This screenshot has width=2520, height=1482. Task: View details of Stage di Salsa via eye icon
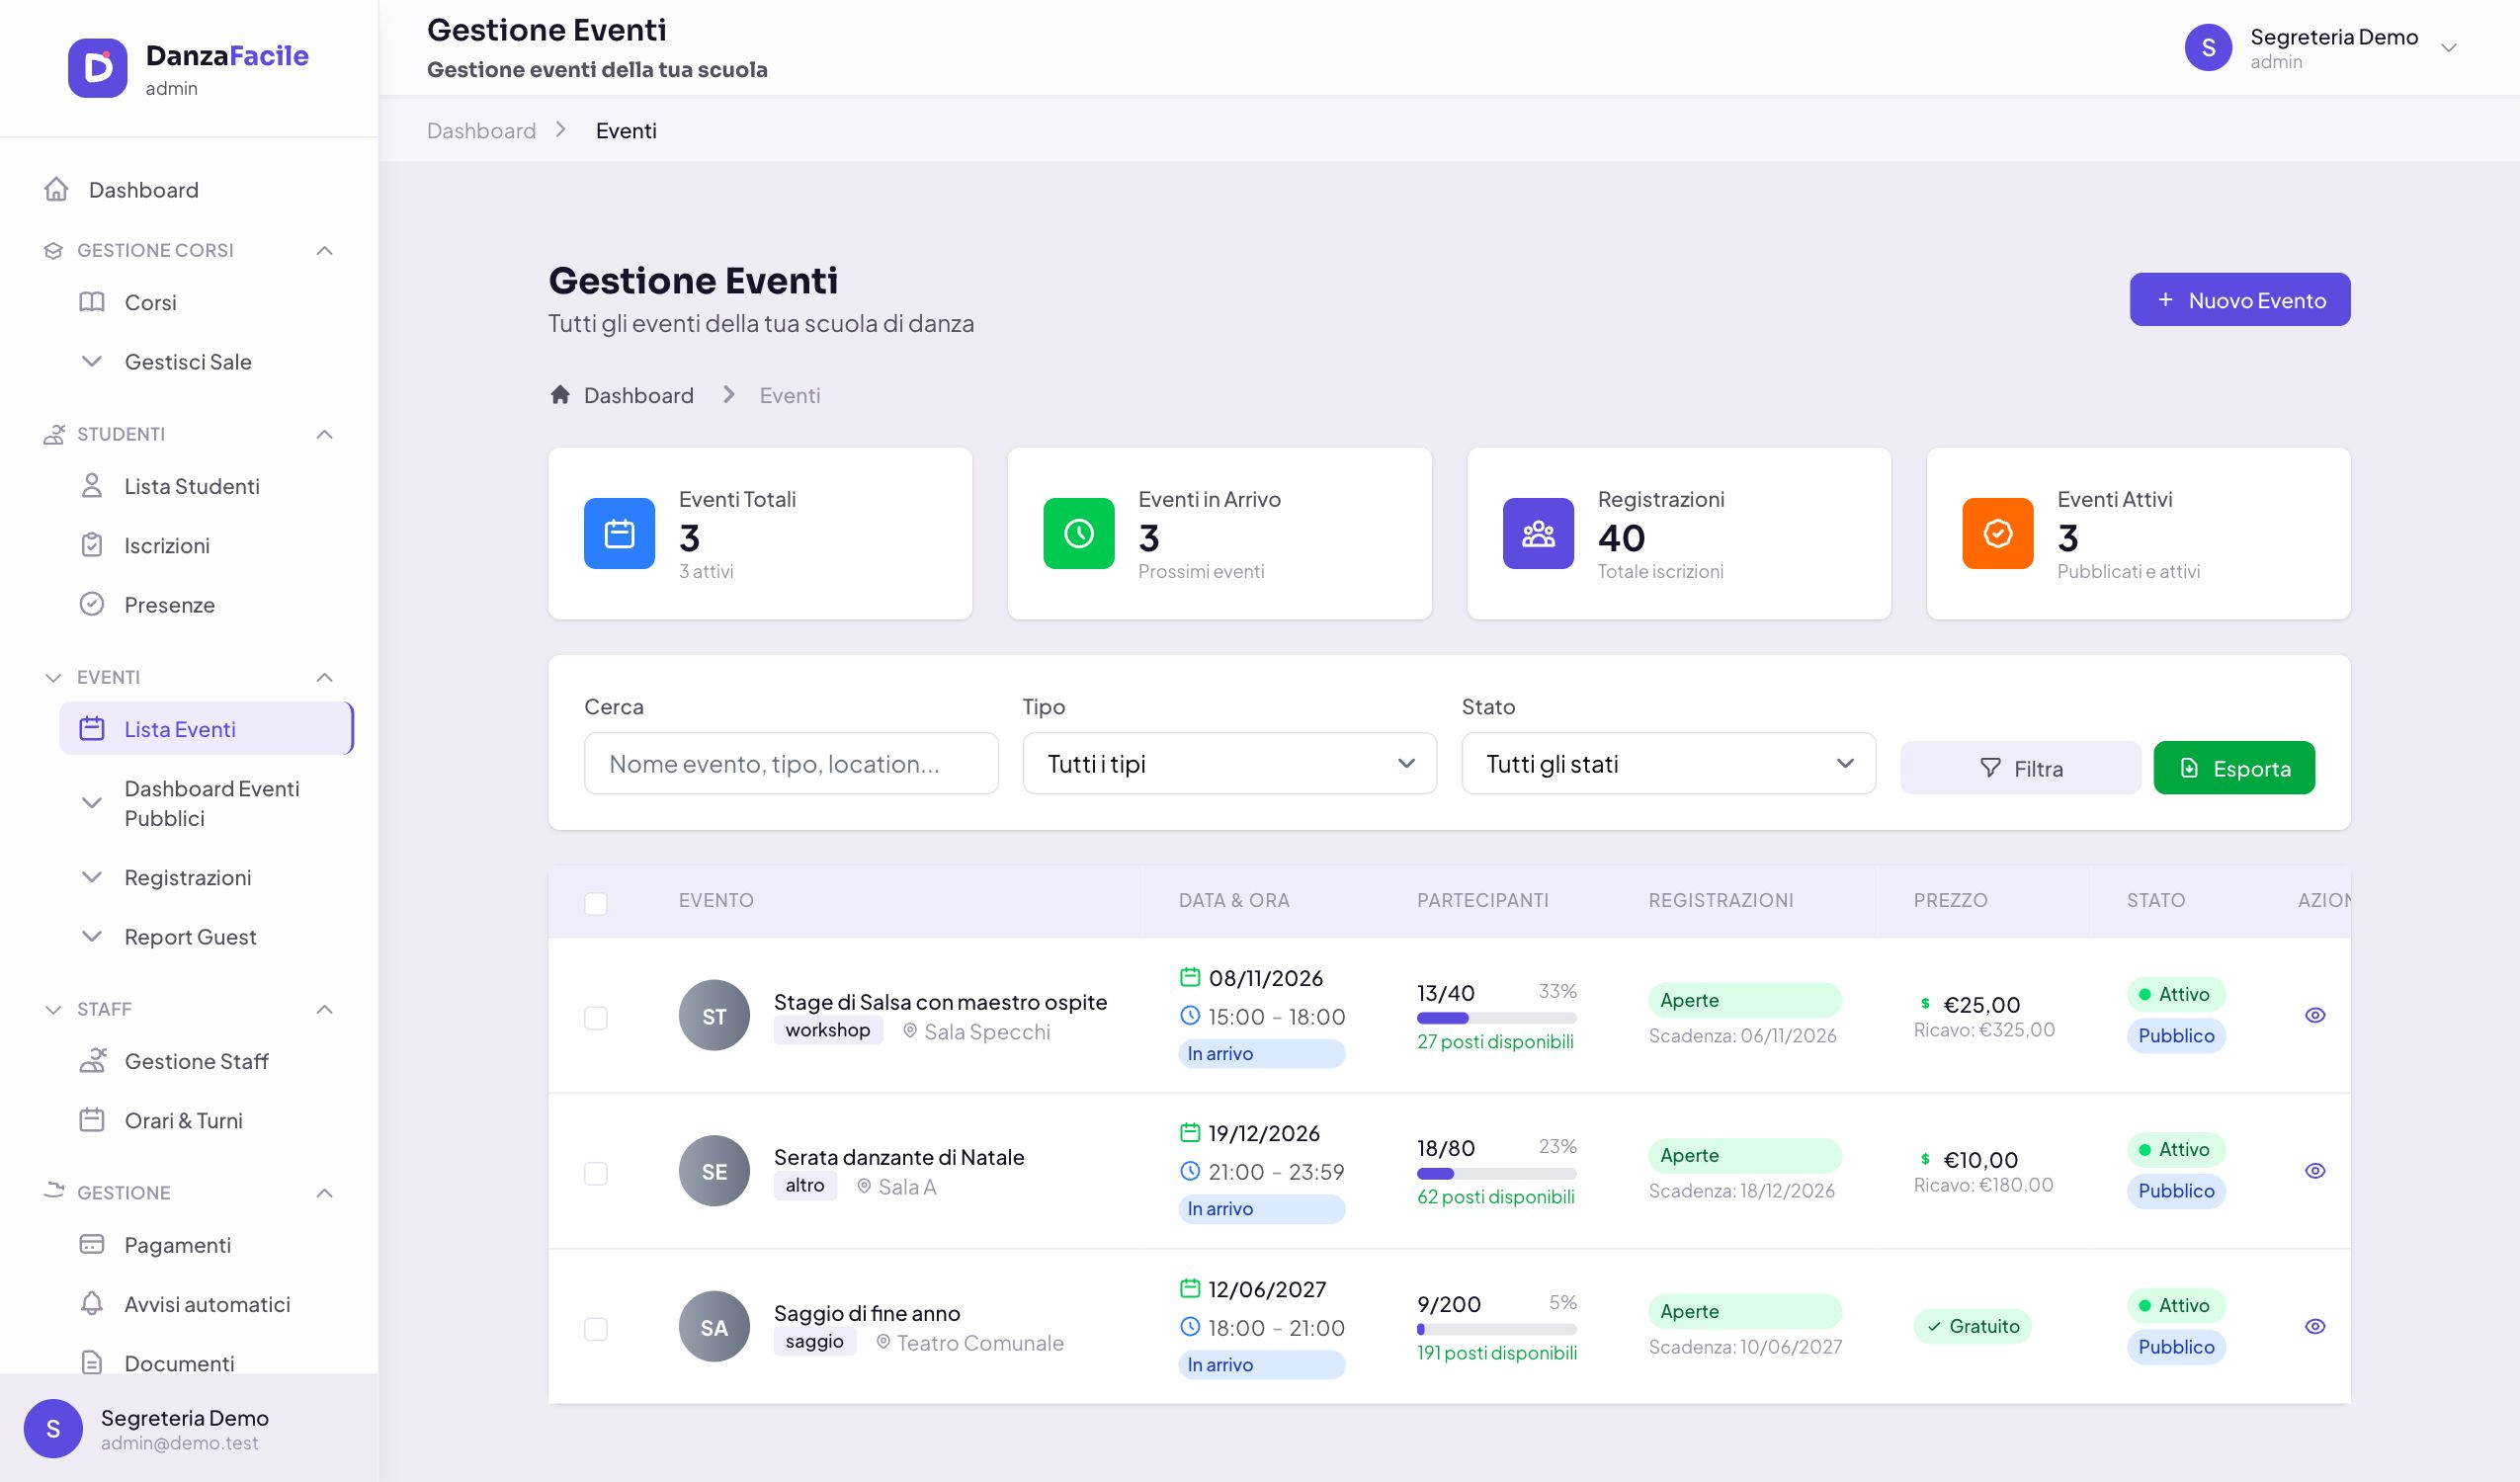(2314, 1015)
